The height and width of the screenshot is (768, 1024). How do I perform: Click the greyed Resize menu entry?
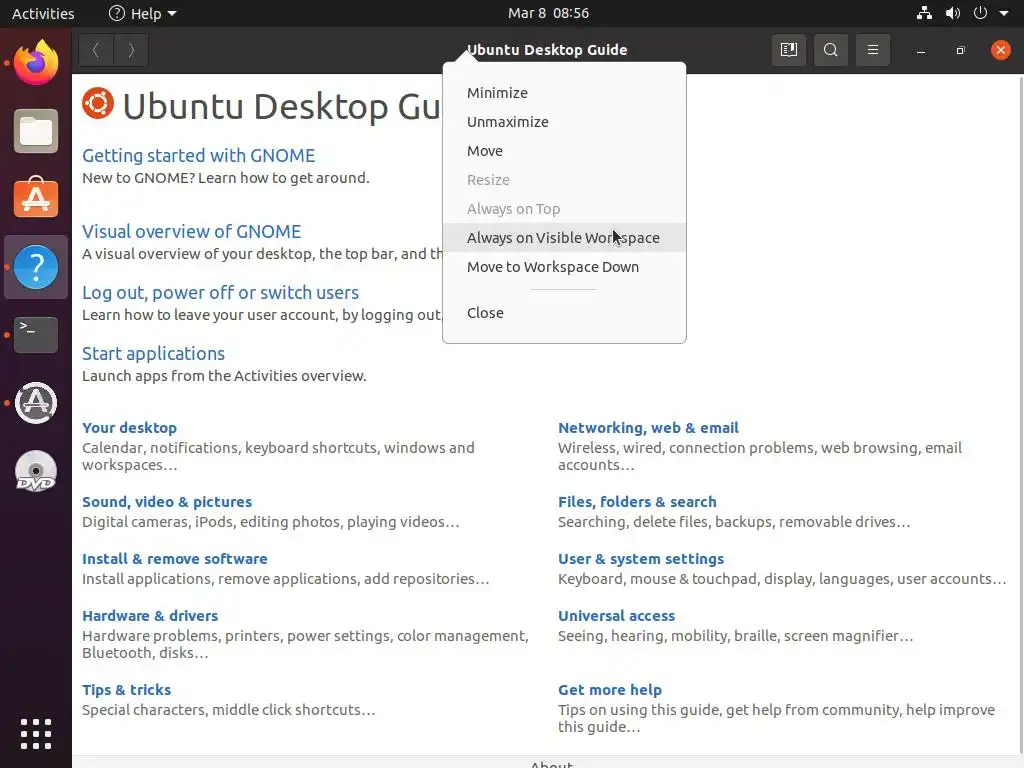tap(564, 180)
